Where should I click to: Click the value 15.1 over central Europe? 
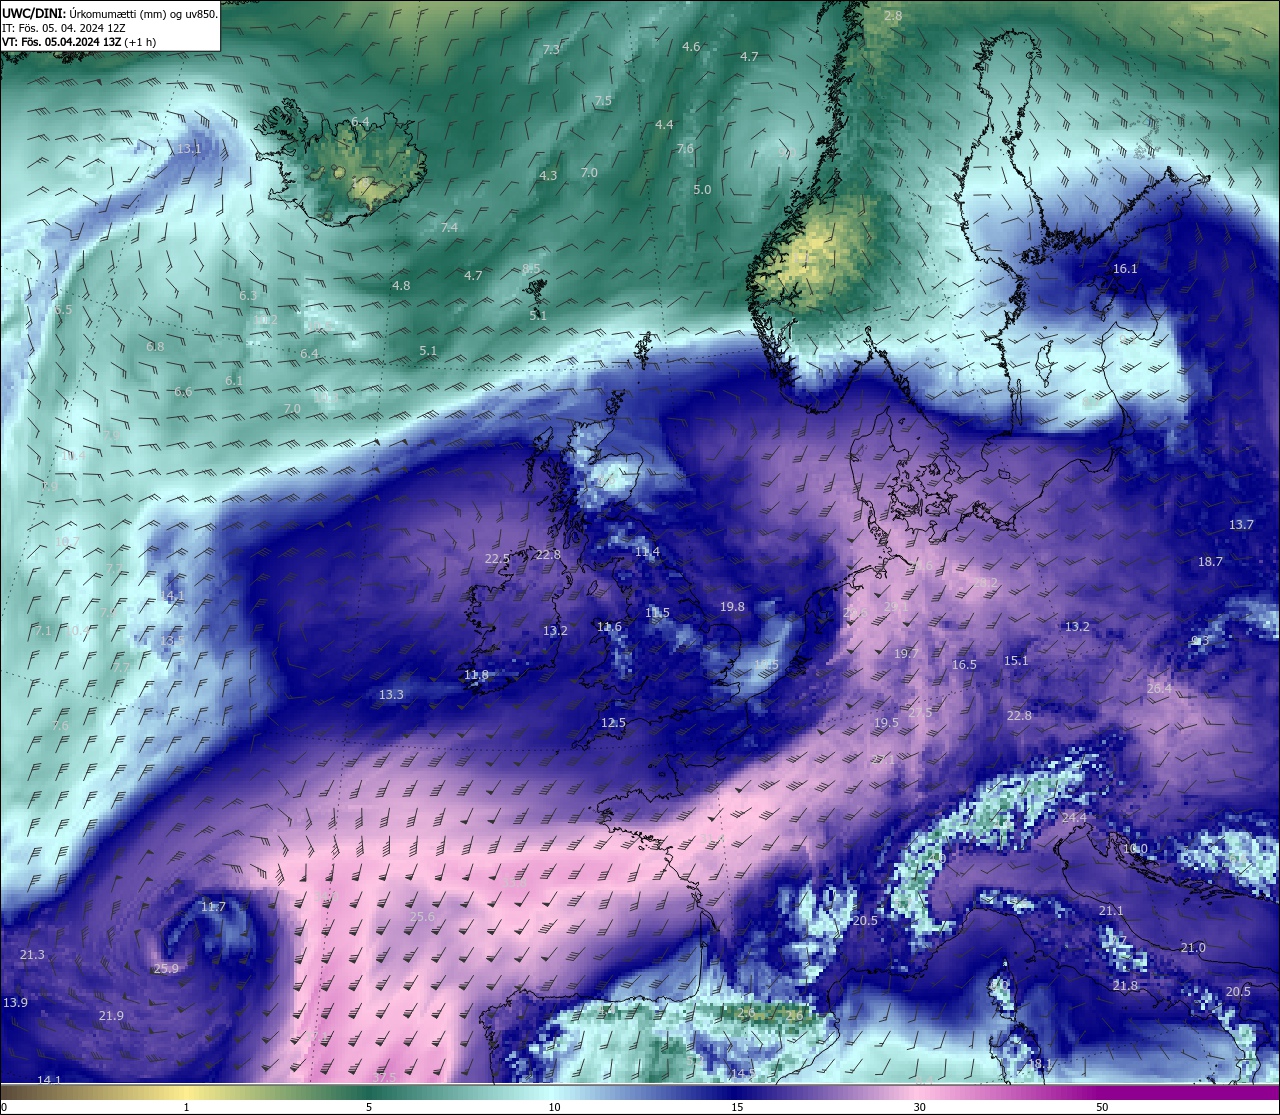click(x=1016, y=661)
